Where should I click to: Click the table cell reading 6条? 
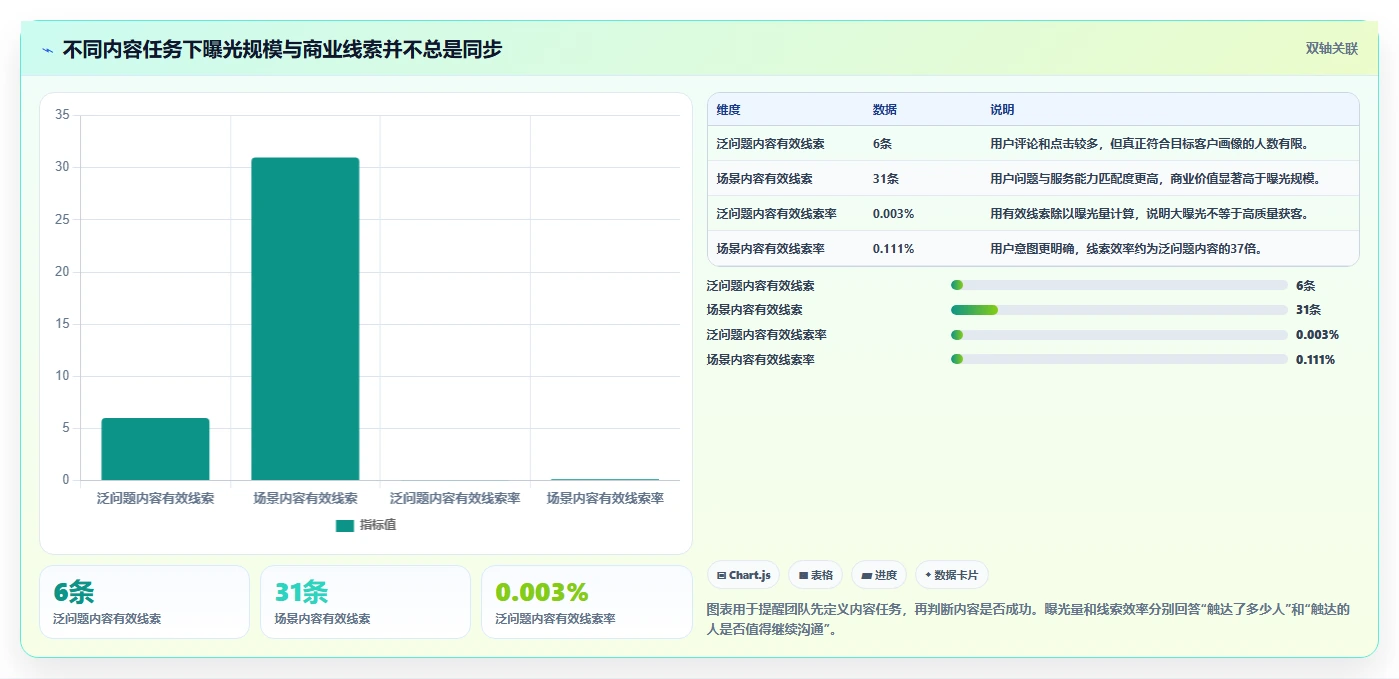[x=882, y=144]
